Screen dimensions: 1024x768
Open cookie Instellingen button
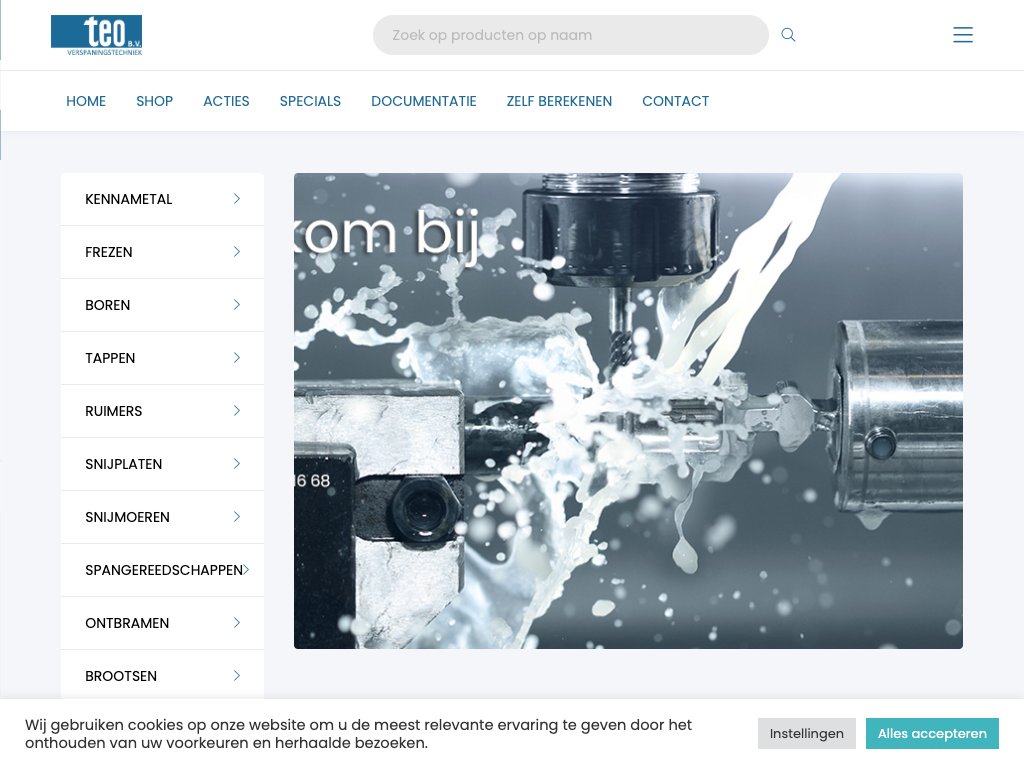click(806, 733)
